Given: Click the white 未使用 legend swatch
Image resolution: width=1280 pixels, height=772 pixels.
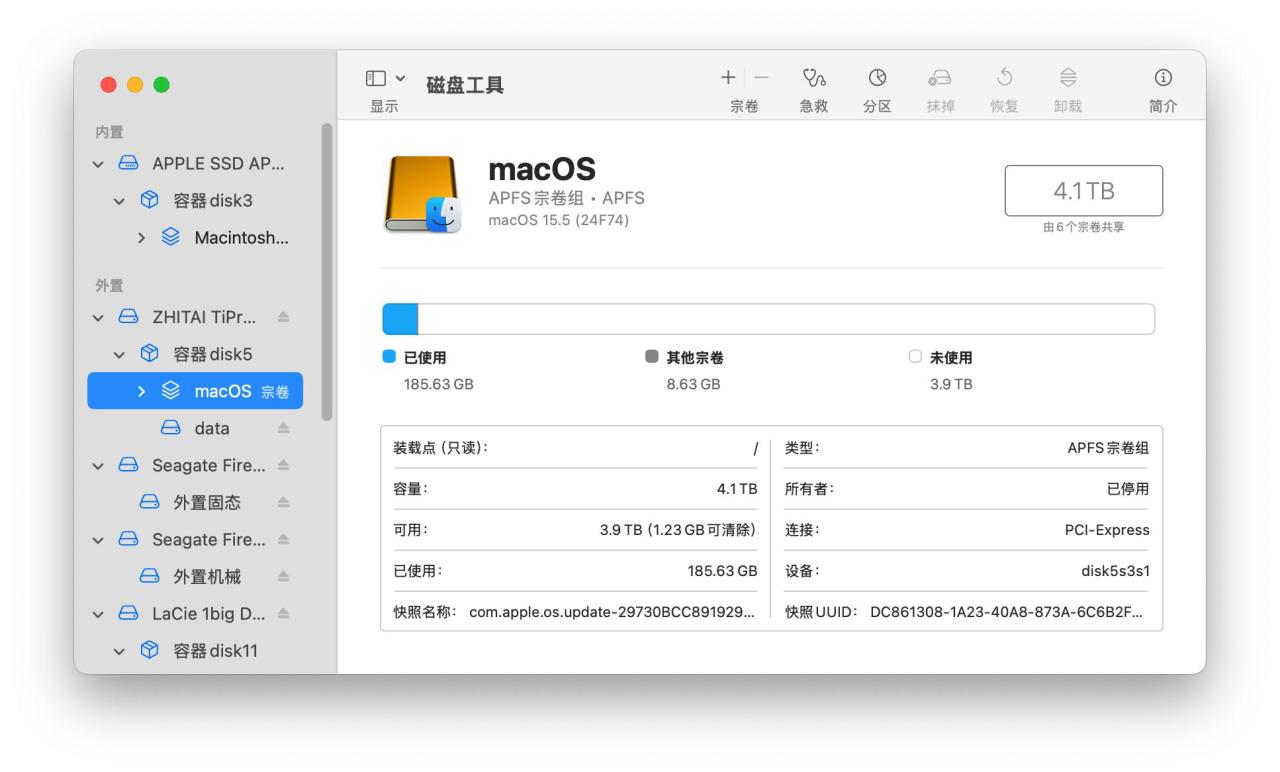Looking at the screenshot, I should [917, 357].
